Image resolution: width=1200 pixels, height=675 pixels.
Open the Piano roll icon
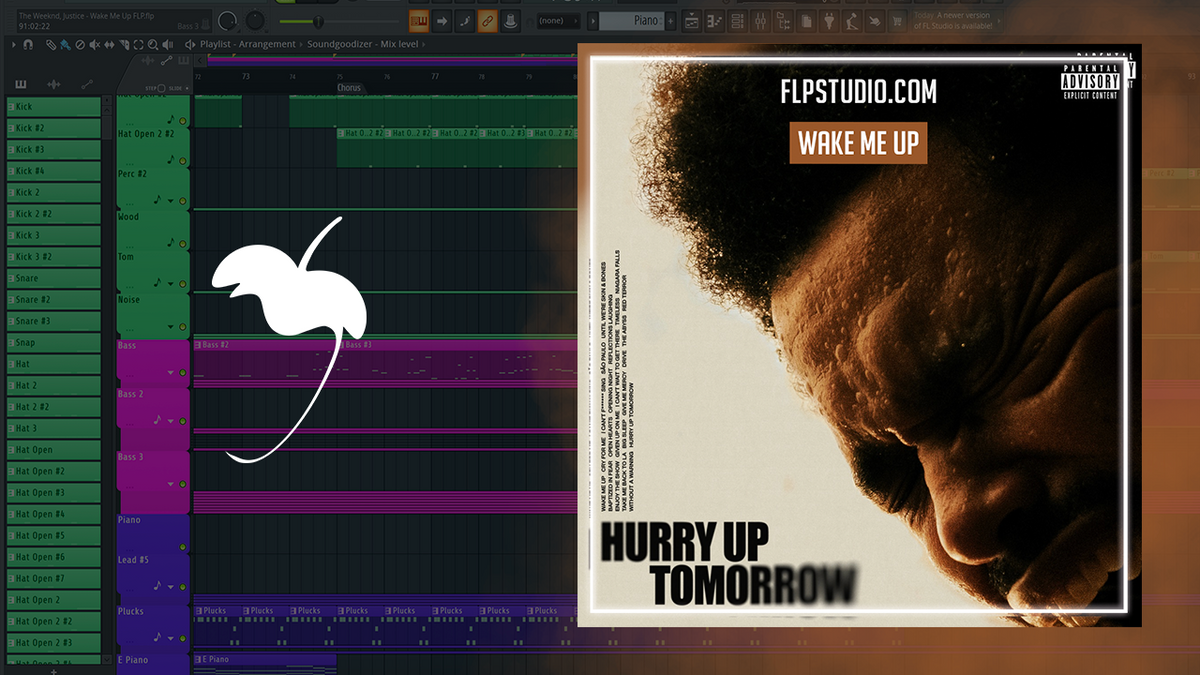pos(714,20)
